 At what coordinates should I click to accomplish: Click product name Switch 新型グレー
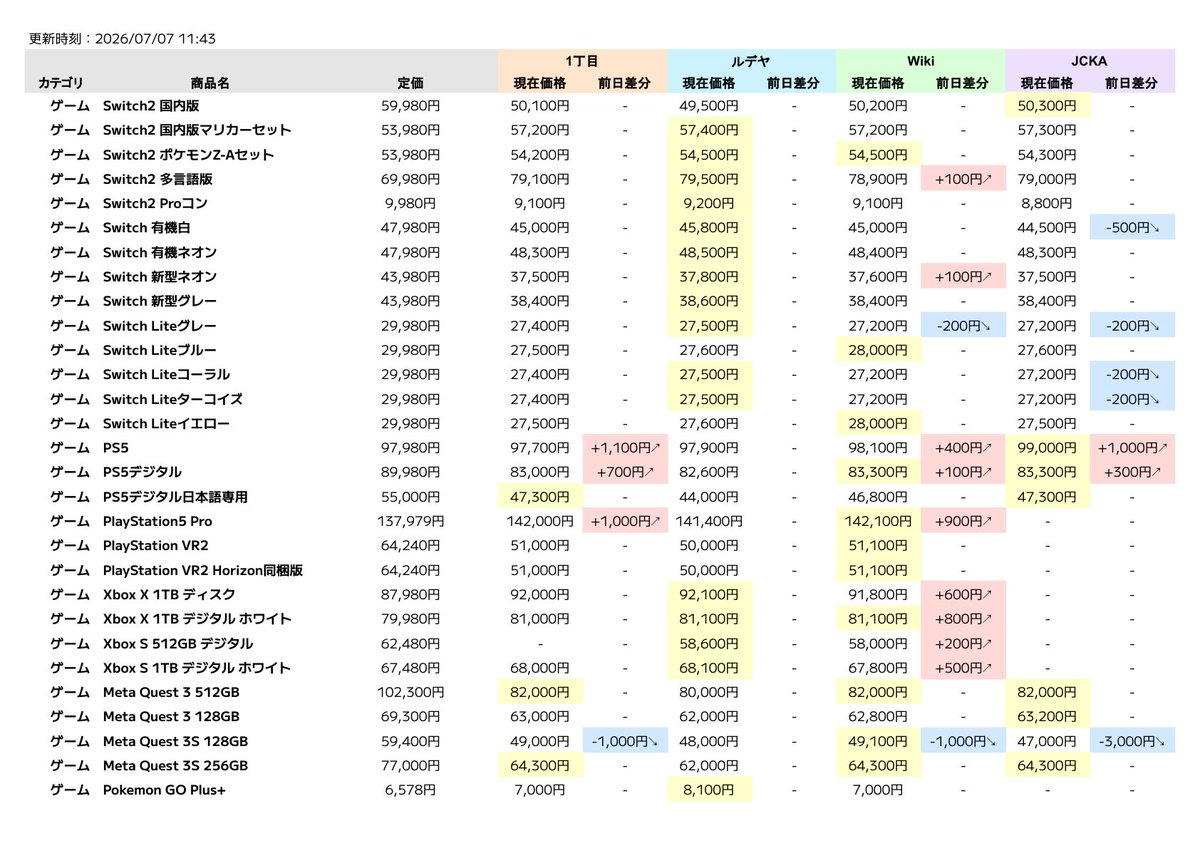click(160, 301)
